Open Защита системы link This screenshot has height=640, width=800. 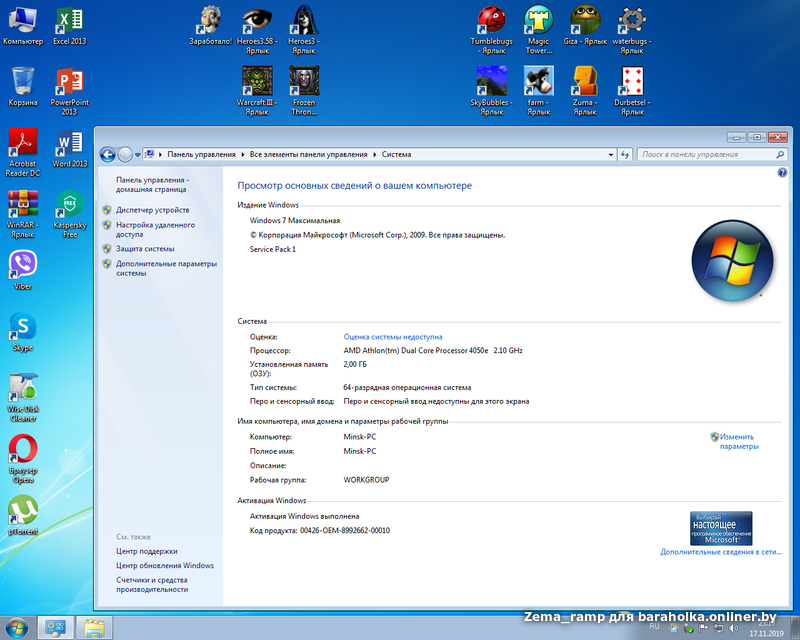pos(145,249)
